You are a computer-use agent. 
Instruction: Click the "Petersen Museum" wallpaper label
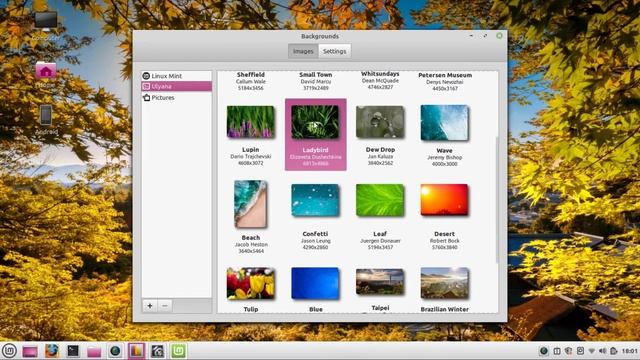click(x=445, y=75)
